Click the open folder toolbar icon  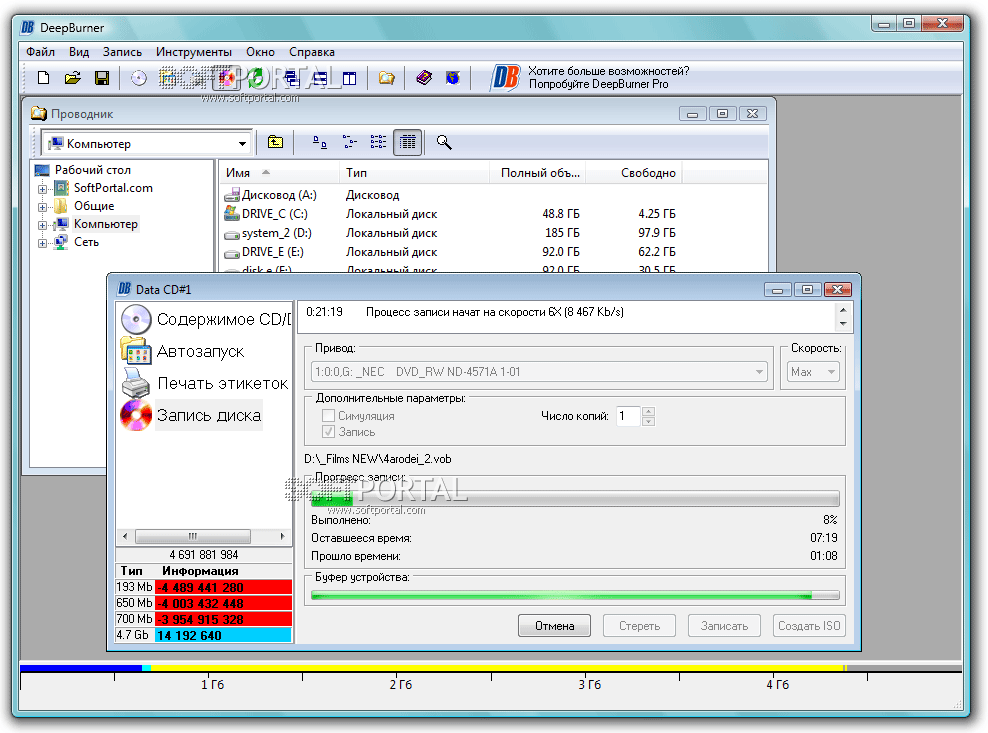click(x=72, y=77)
